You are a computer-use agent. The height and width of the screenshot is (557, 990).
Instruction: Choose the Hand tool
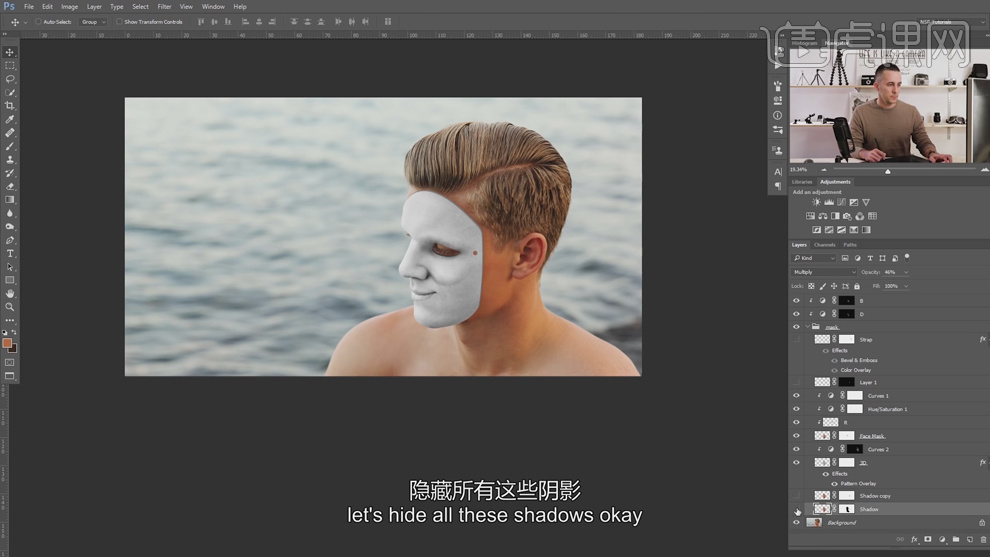[x=9, y=294]
